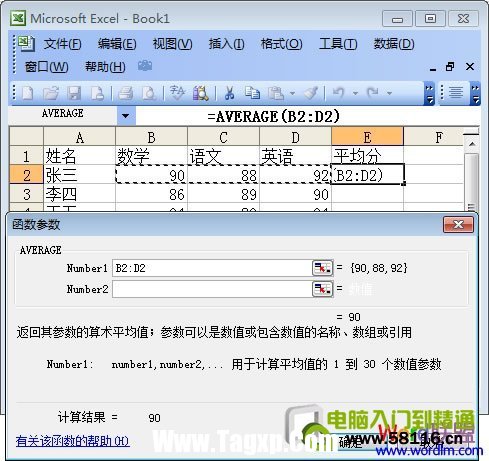The width and height of the screenshot is (489, 461).
Task: Select row 3 header
Action: tap(26, 194)
